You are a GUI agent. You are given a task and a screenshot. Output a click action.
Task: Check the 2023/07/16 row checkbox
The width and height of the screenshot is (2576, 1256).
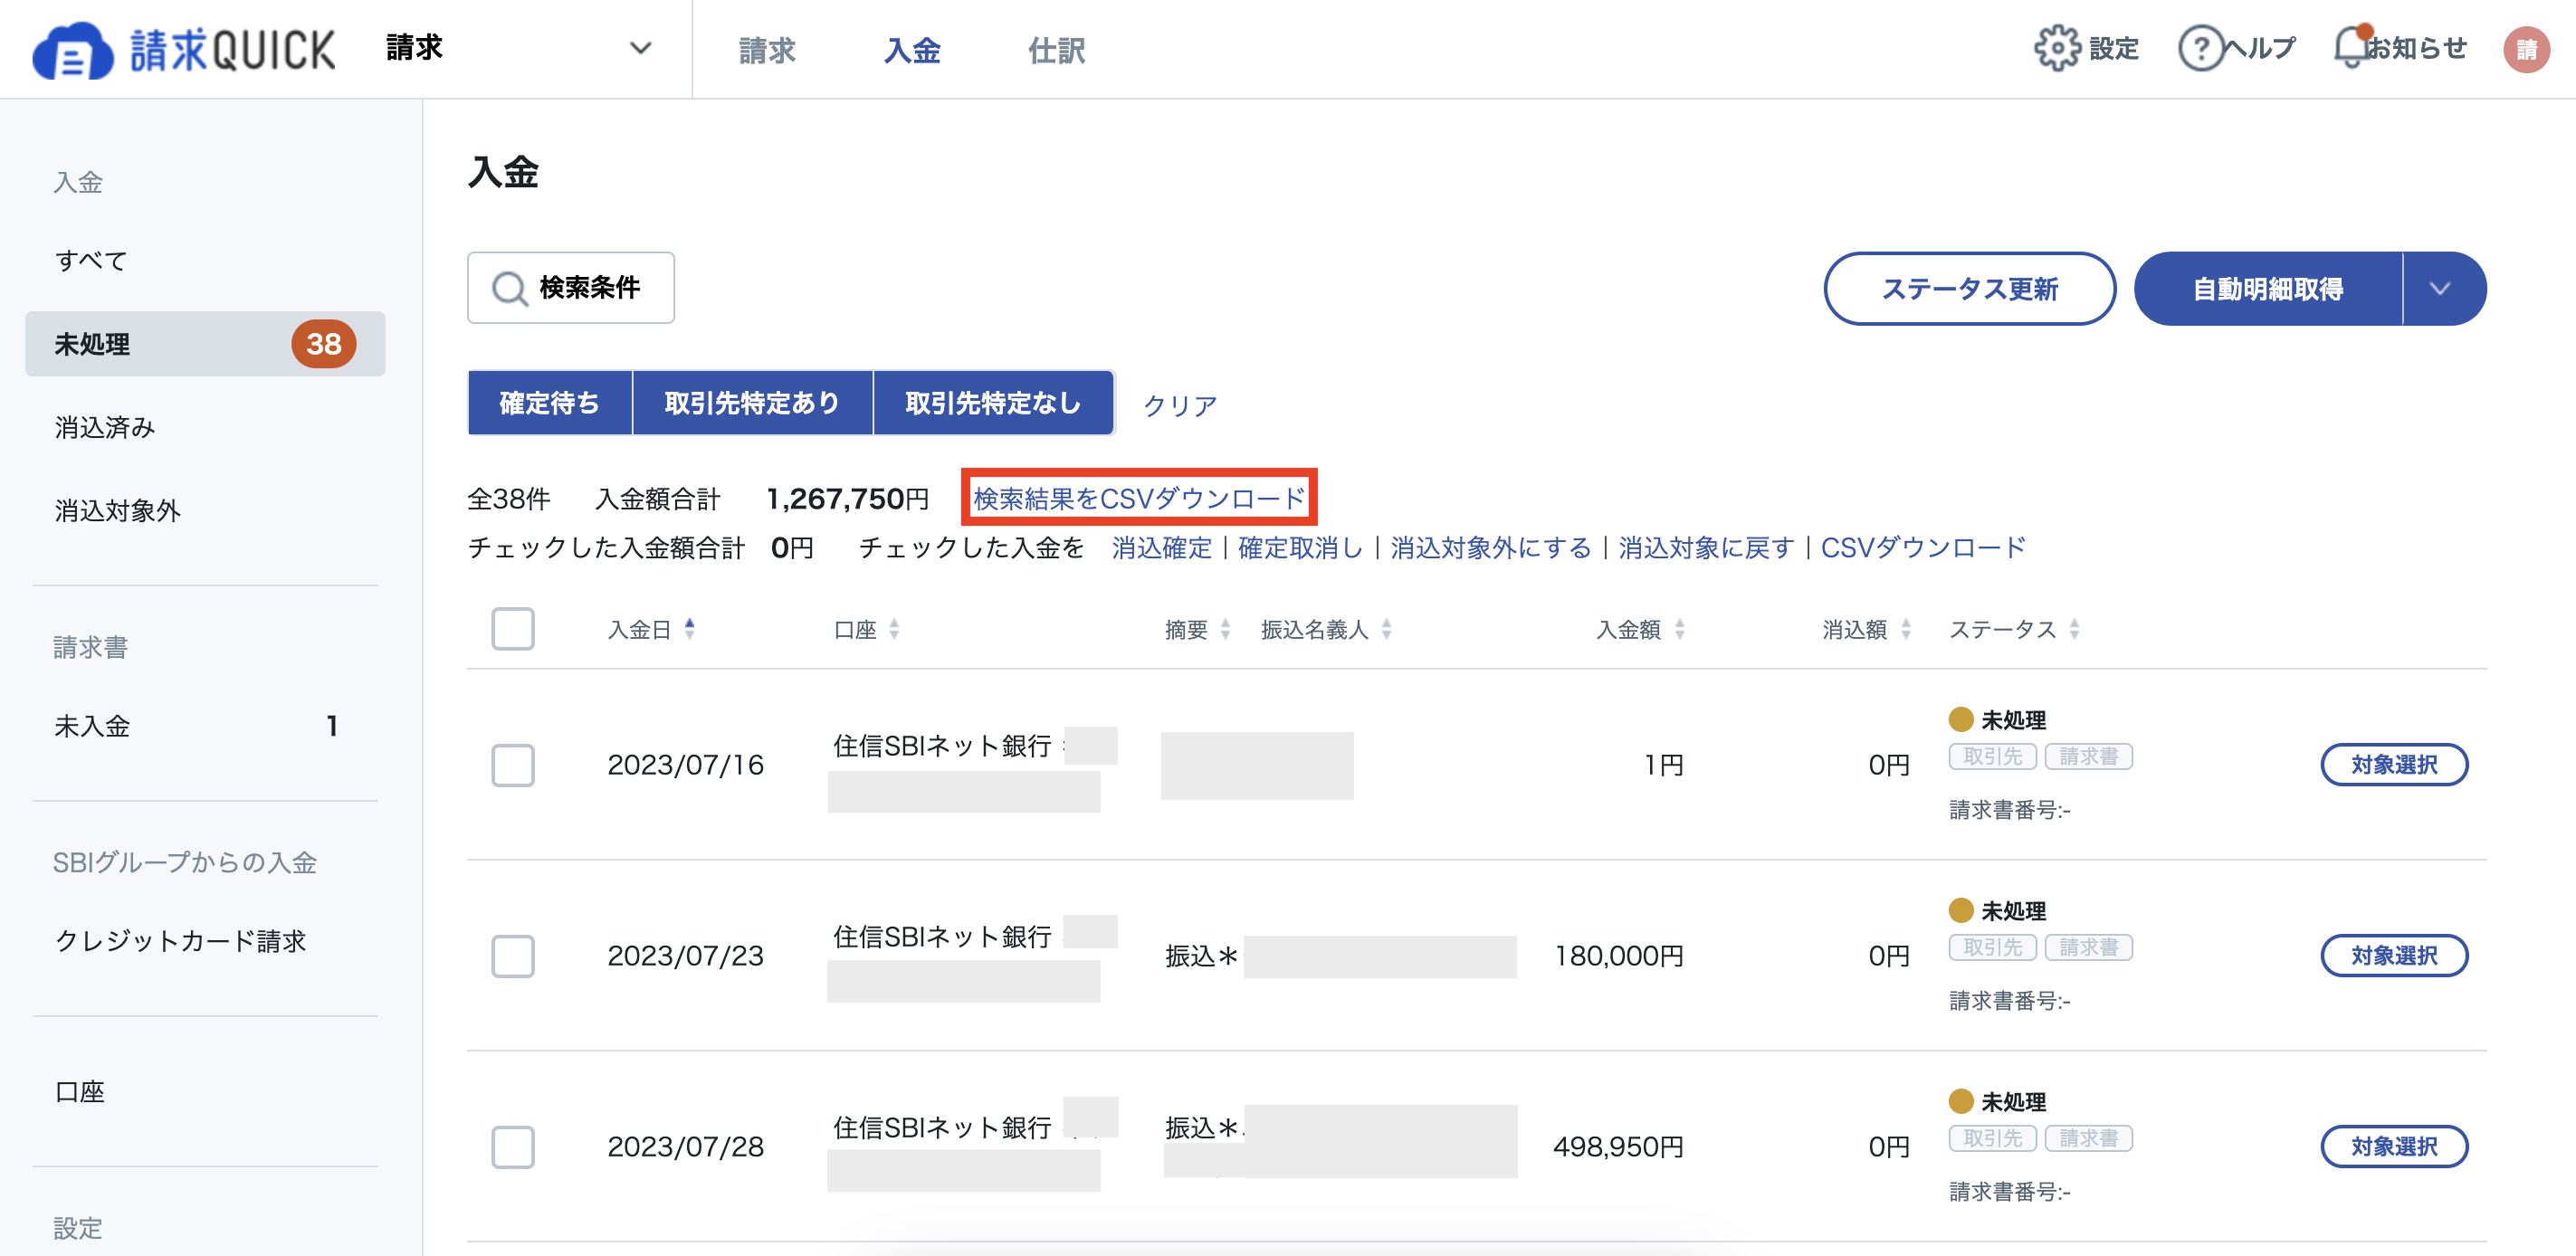[513, 765]
